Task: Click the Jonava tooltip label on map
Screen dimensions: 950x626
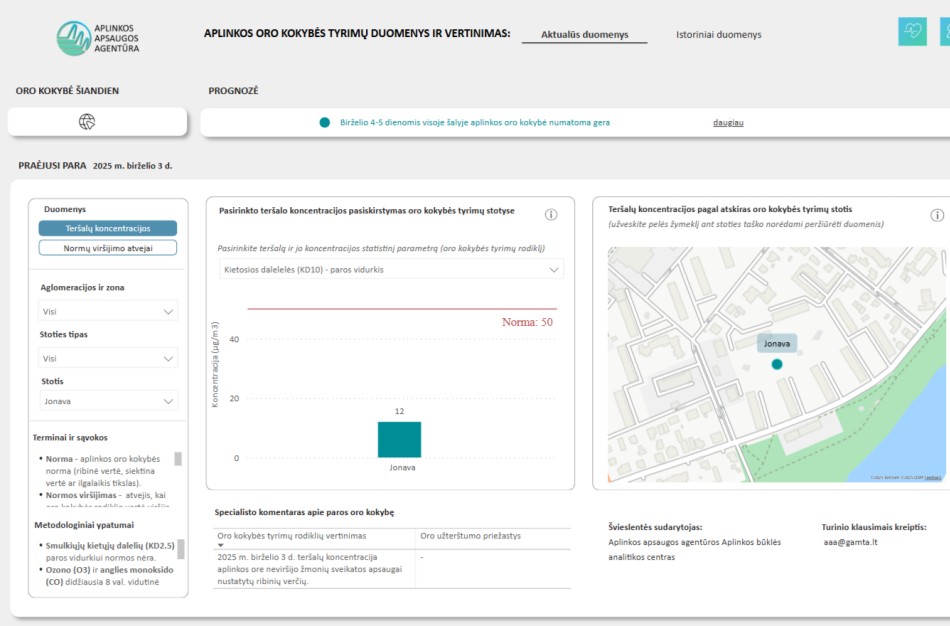Action: (x=777, y=344)
